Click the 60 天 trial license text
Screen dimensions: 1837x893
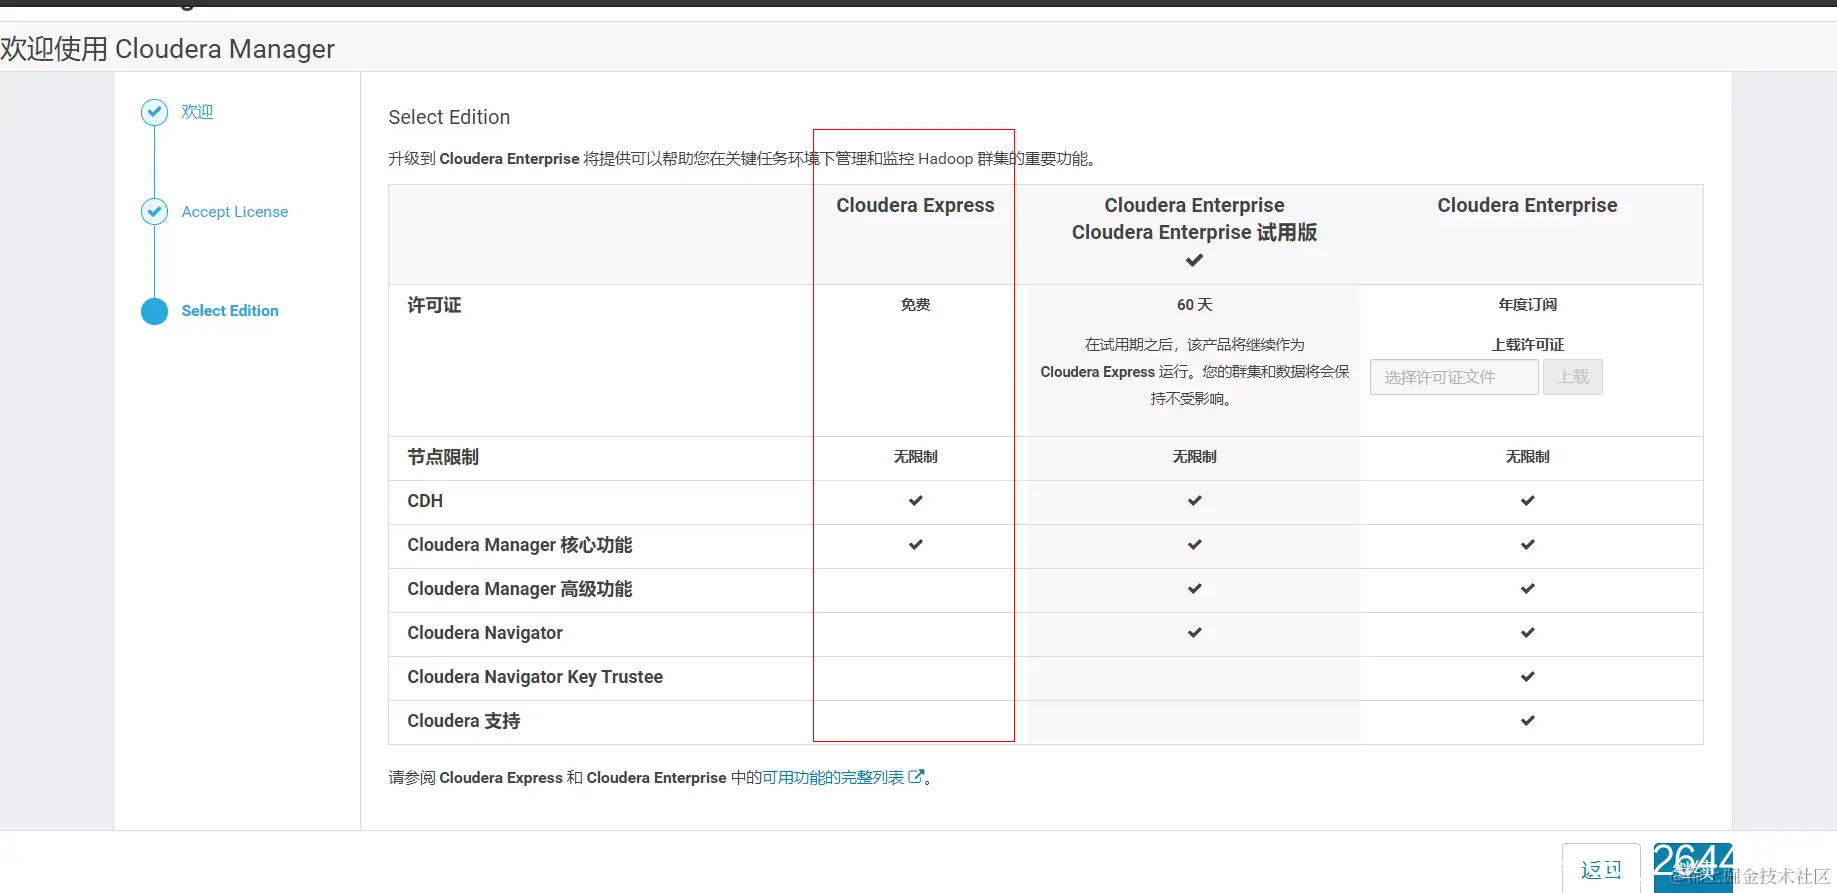(x=1194, y=304)
